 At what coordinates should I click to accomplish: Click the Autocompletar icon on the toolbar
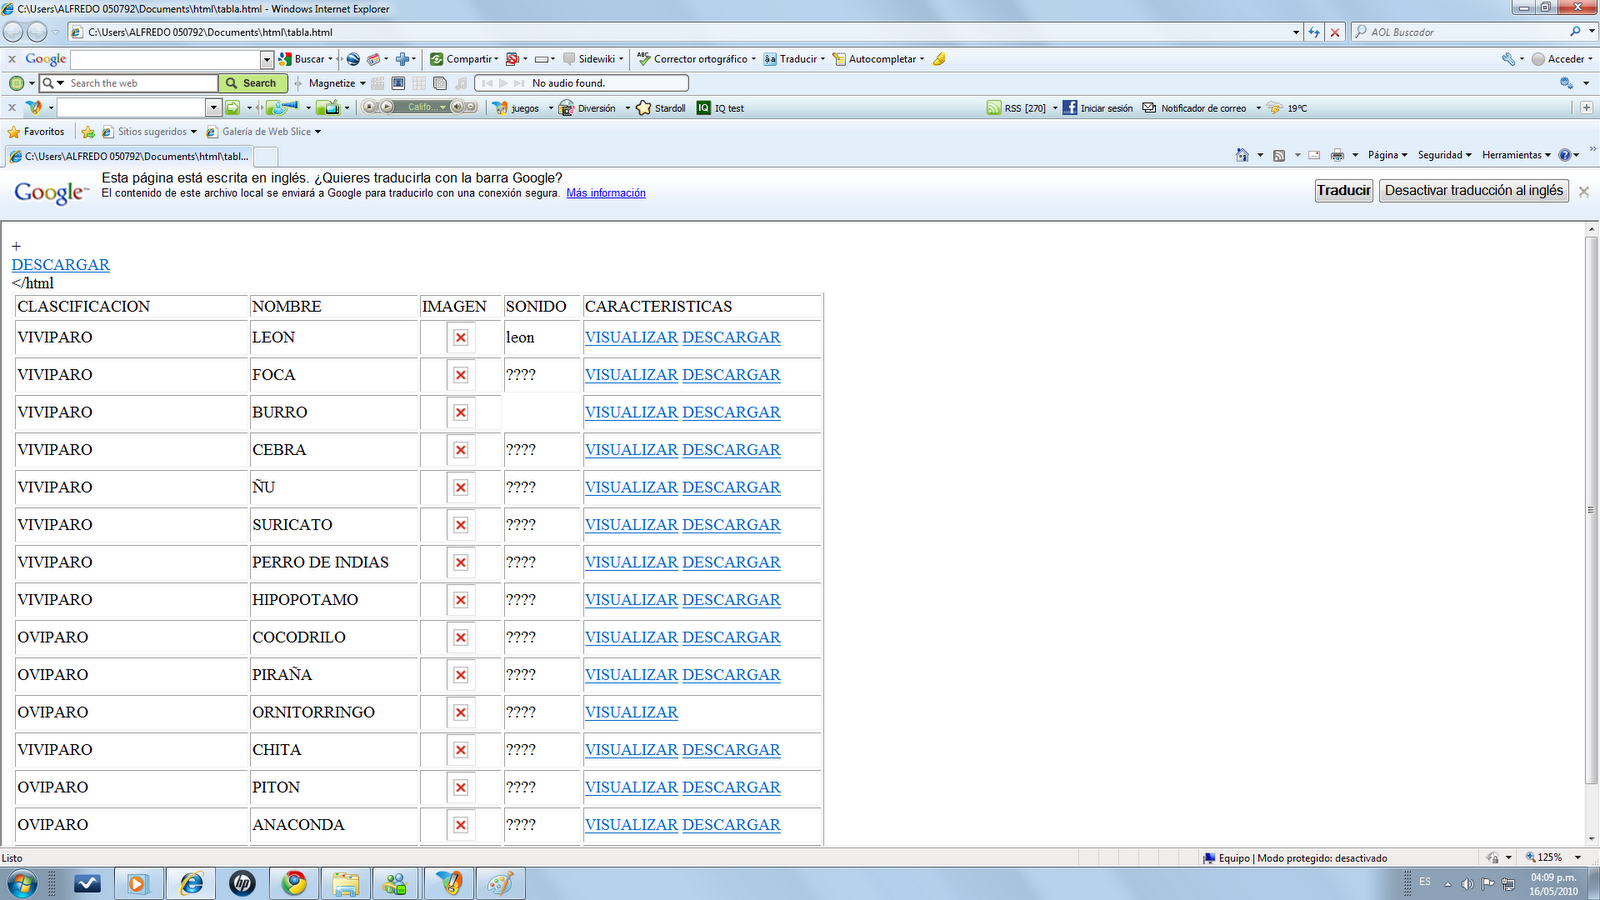click(841, 59)
